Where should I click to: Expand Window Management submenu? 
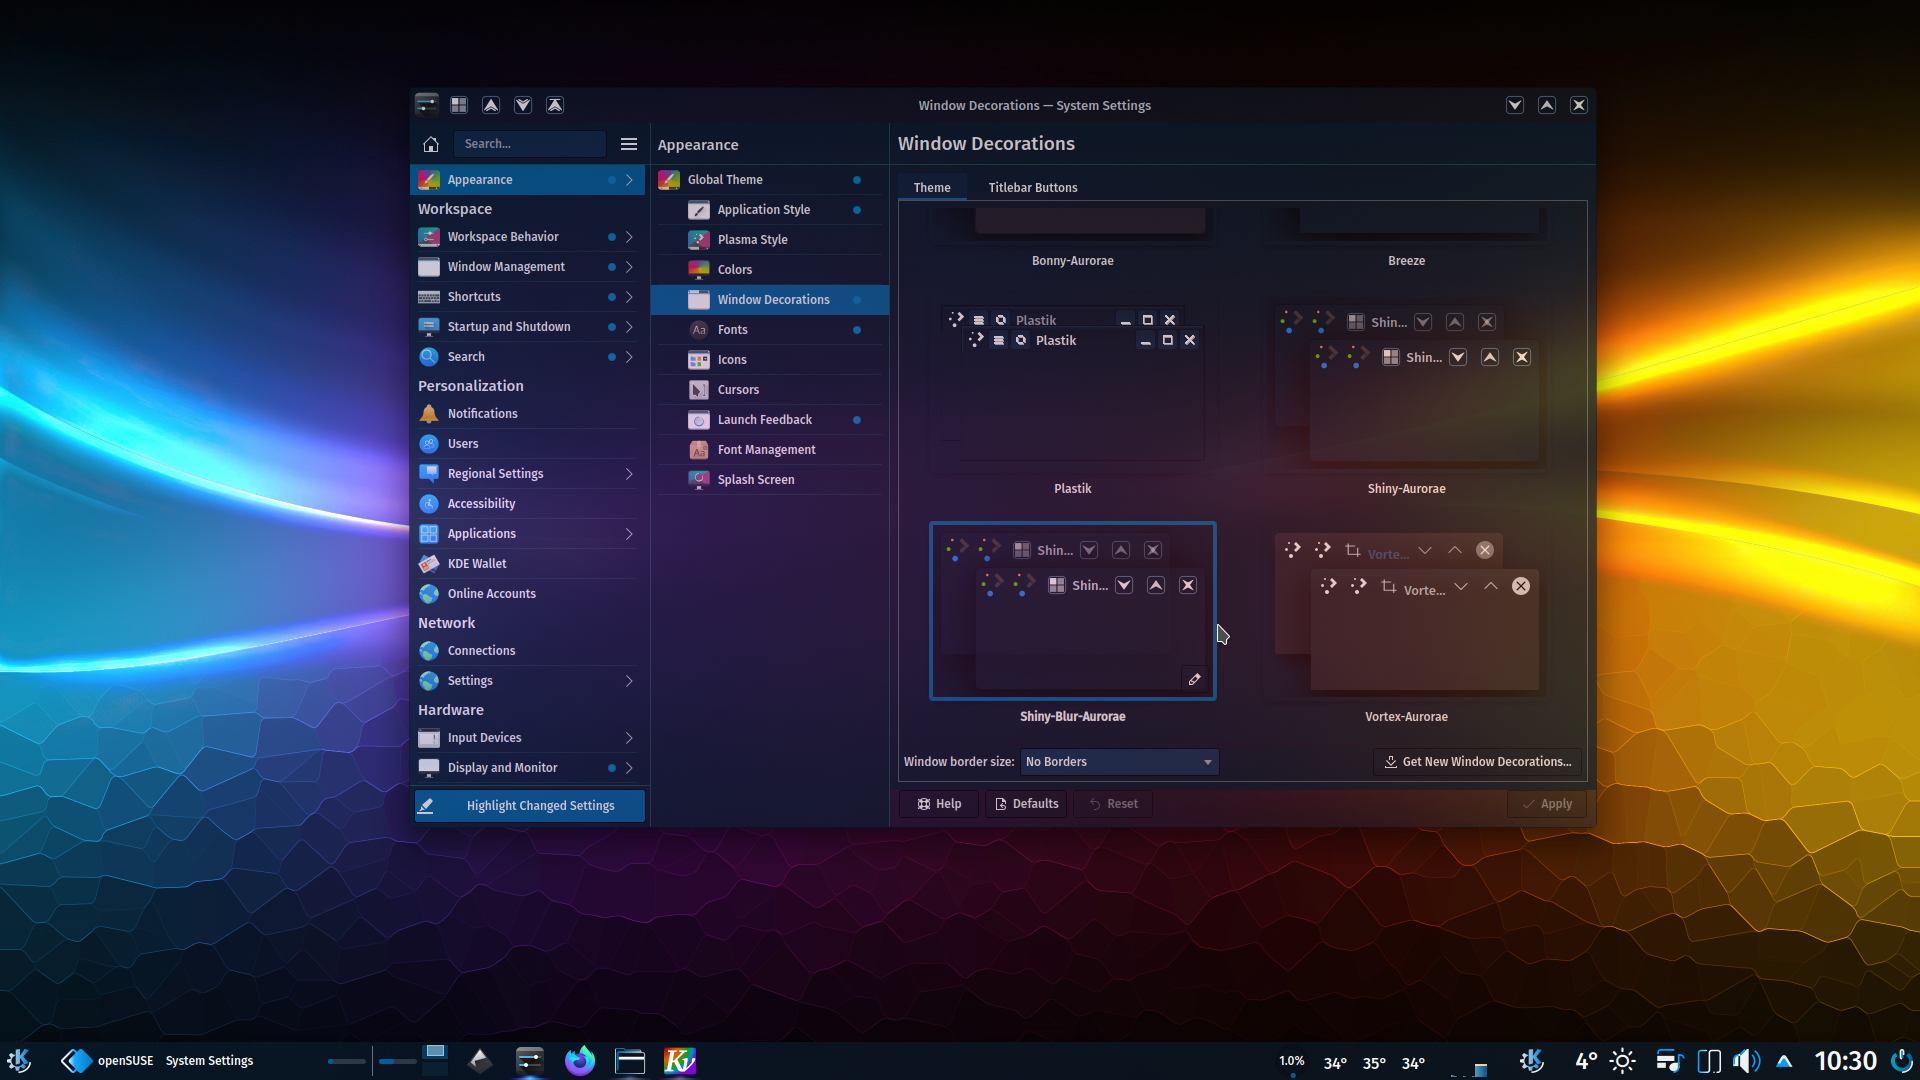point(629,267)
